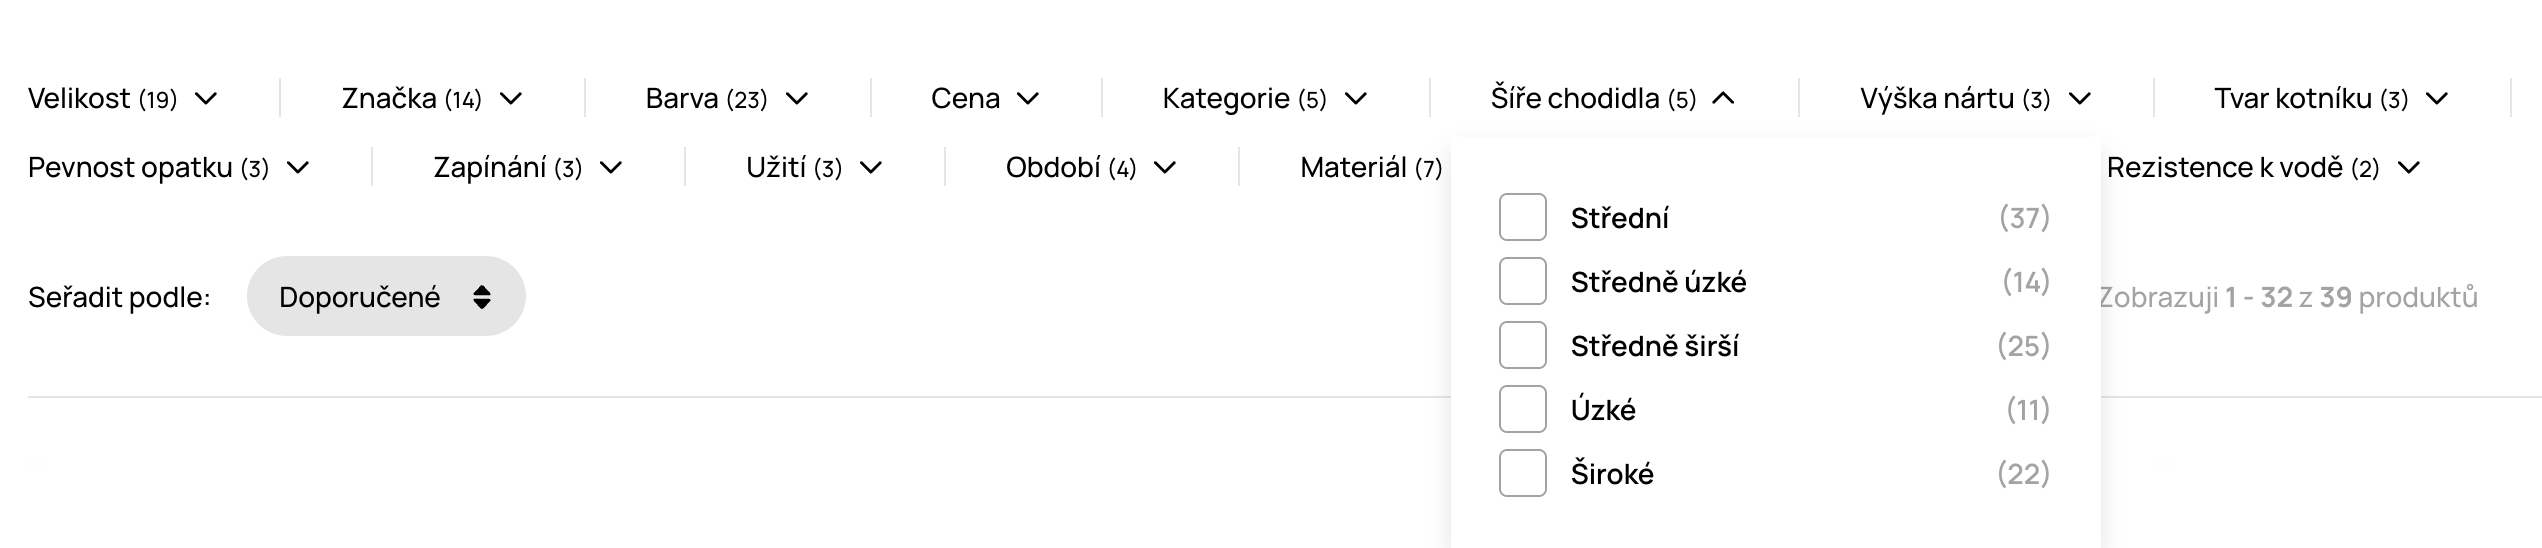Click the Barva chevron icon

click(797, 98)
